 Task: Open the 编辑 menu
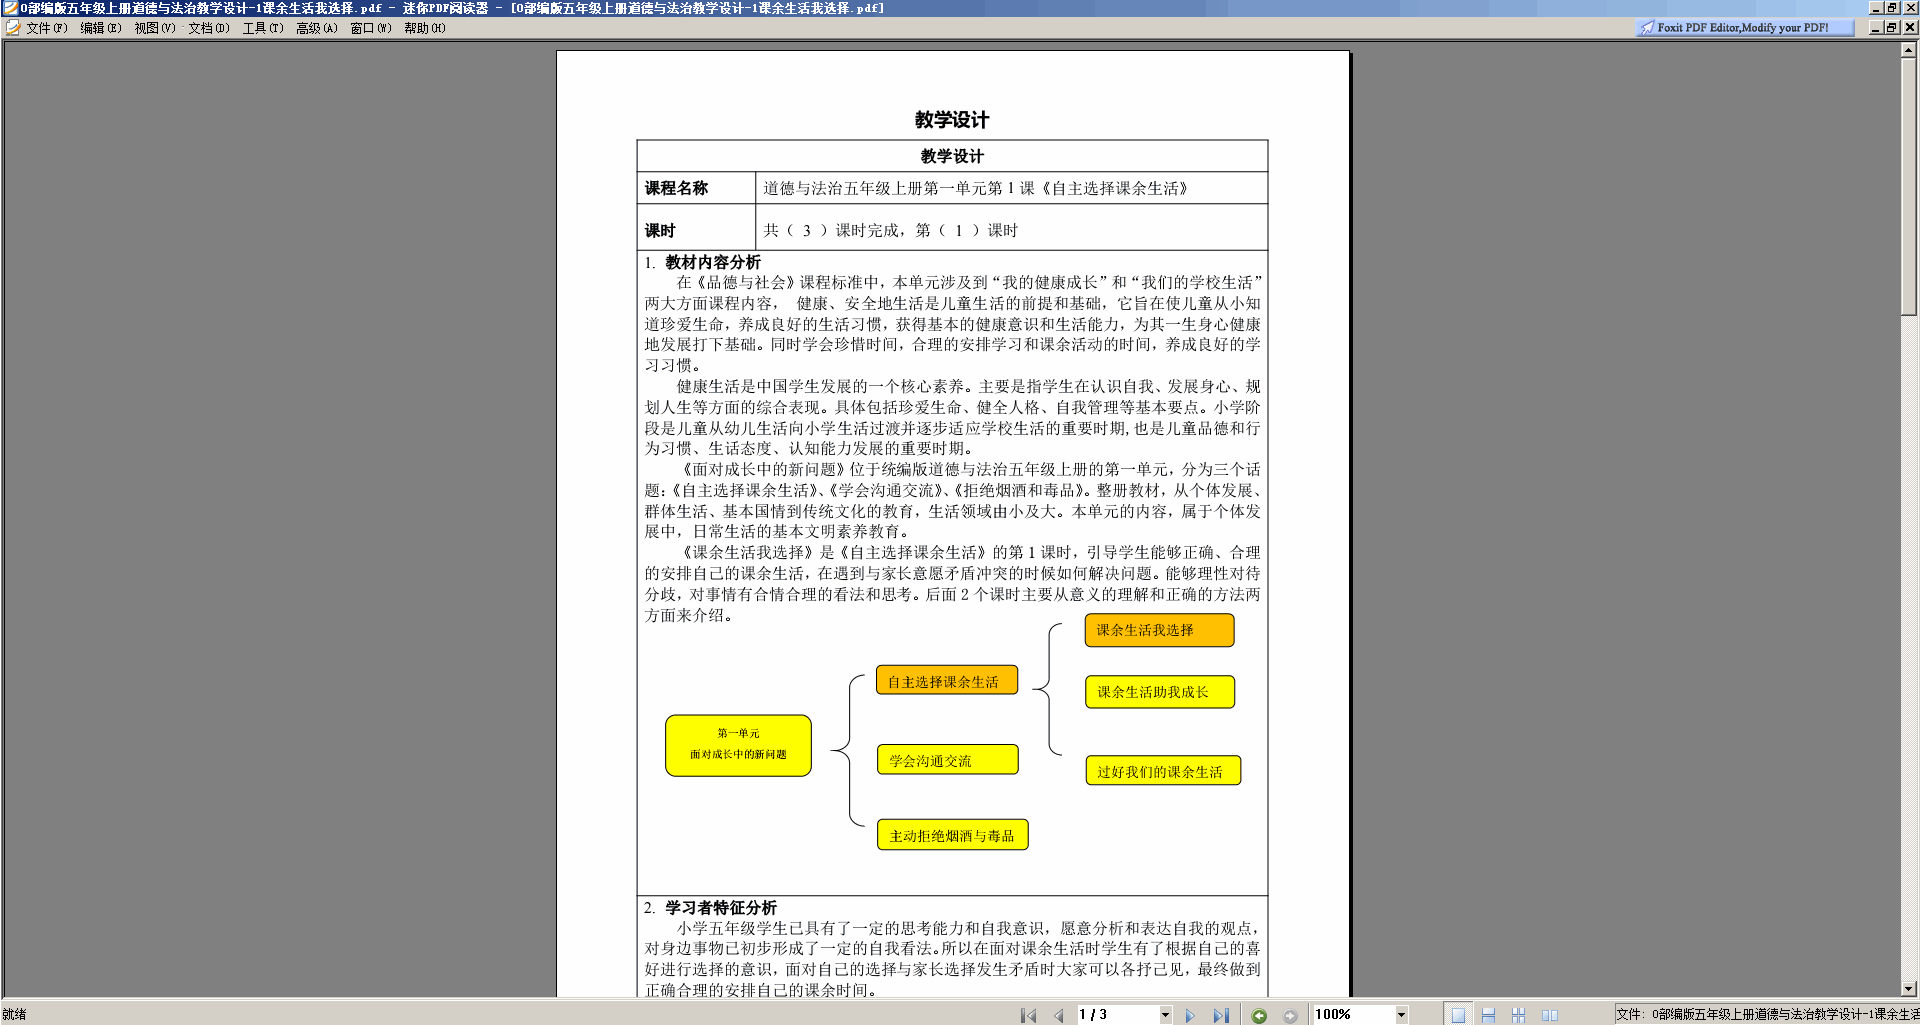101,28
